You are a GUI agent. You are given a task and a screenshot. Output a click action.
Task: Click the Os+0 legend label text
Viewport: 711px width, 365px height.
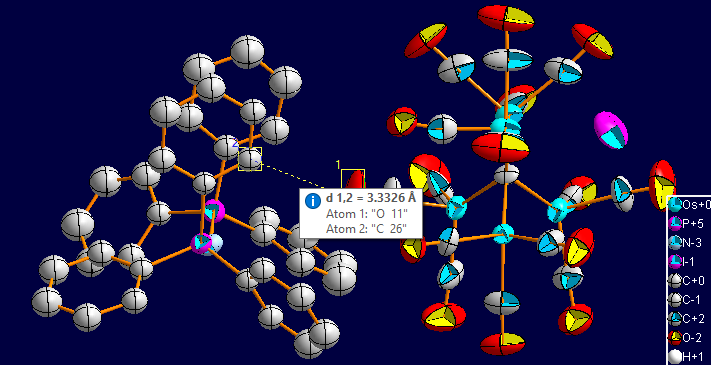[x=696, y=205]
